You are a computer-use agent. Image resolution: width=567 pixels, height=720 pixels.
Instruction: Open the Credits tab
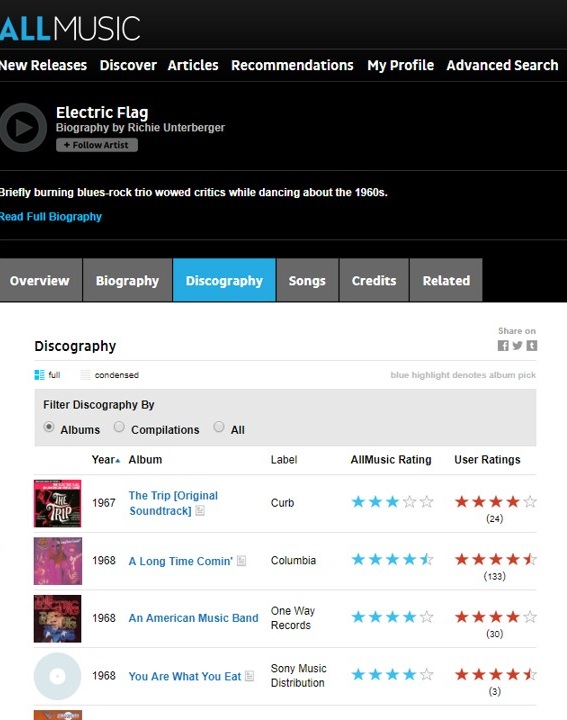tap(374, 280)
